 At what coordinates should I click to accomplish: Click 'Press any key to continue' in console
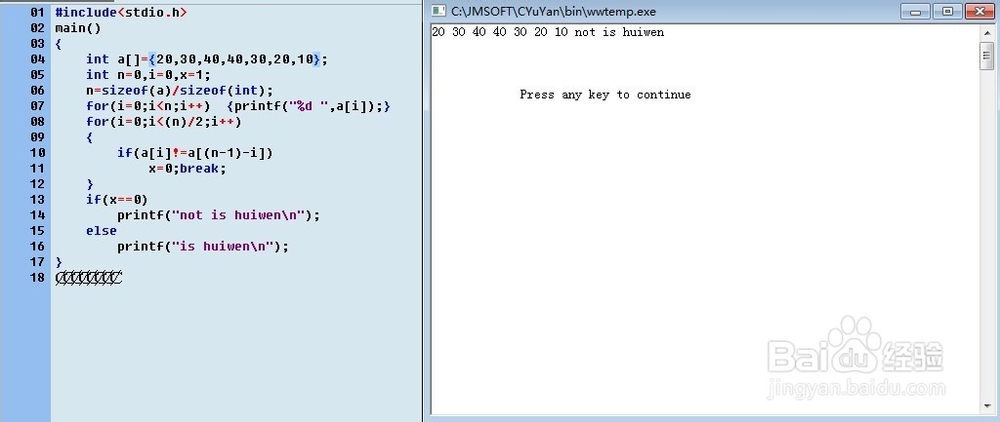click(605, 95)
